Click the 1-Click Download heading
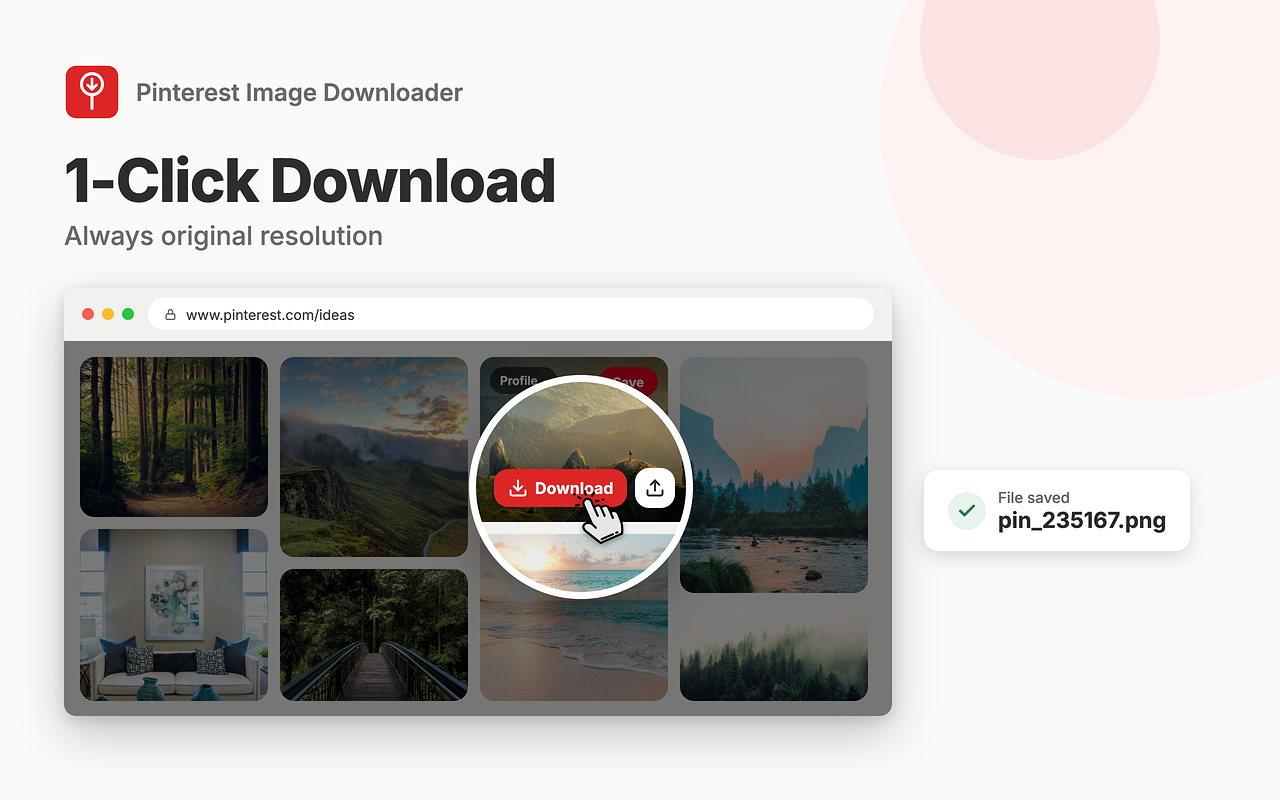 [310, 181]
